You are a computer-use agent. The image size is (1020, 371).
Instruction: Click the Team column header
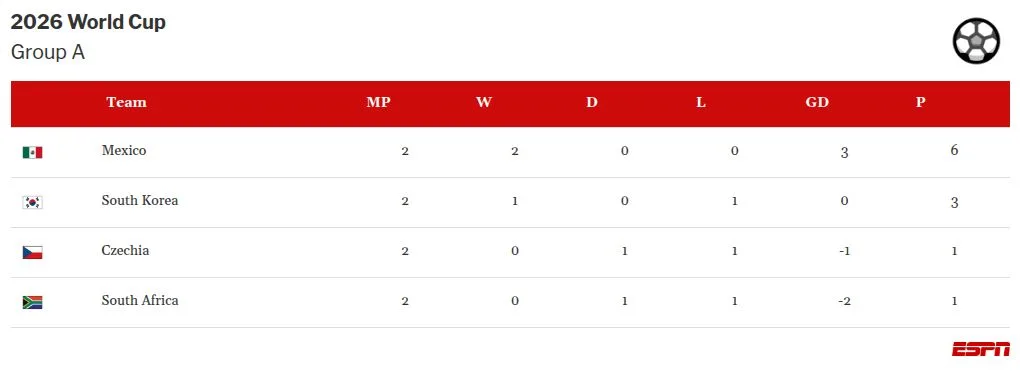tap(126, 102)
